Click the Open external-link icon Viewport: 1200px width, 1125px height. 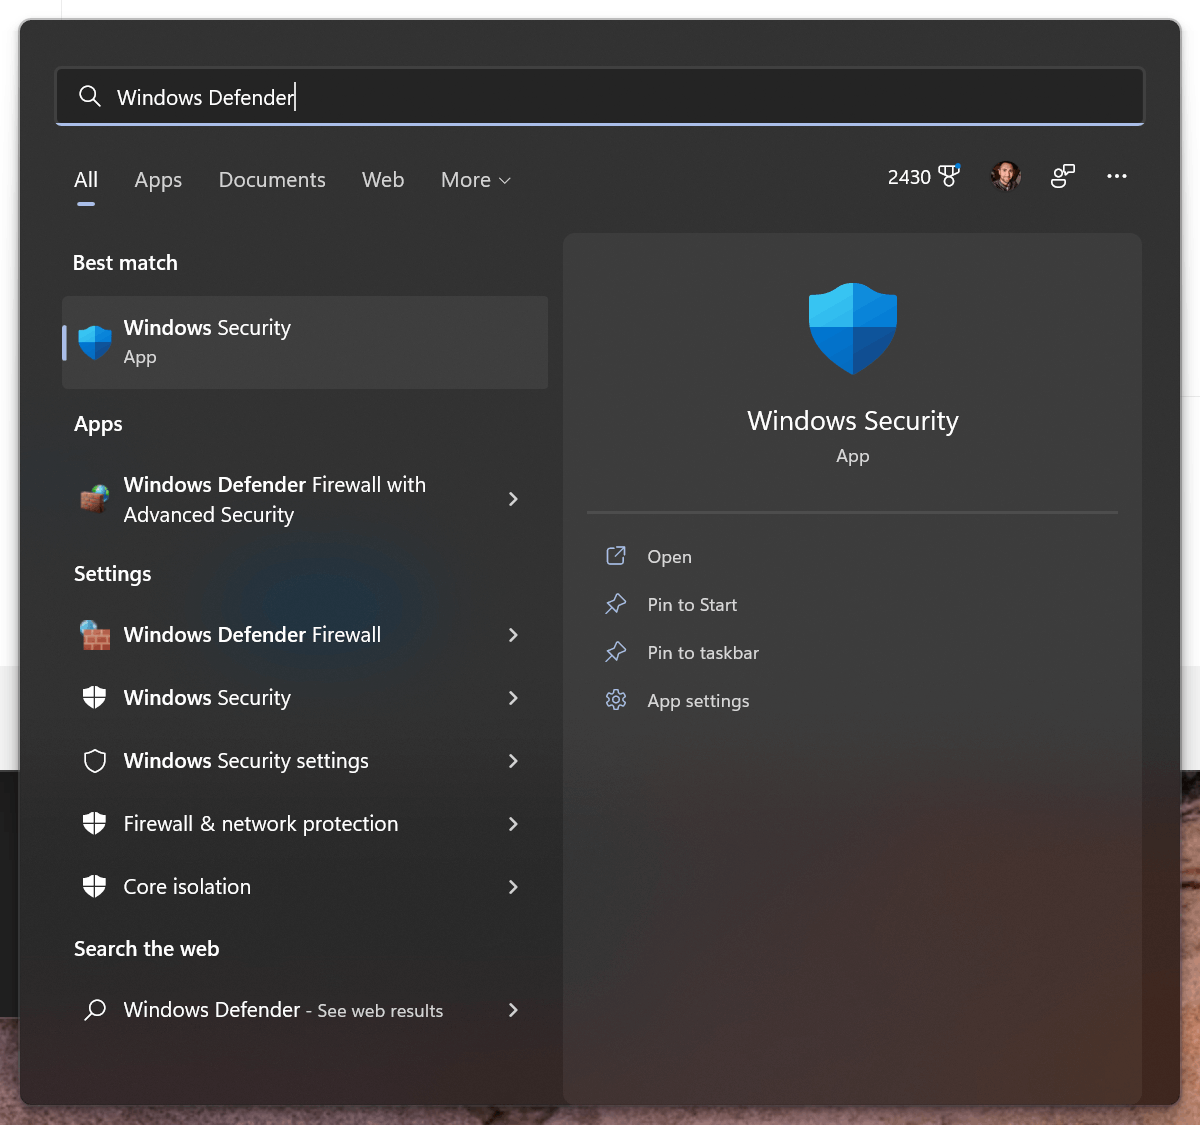tap(616, 556)
